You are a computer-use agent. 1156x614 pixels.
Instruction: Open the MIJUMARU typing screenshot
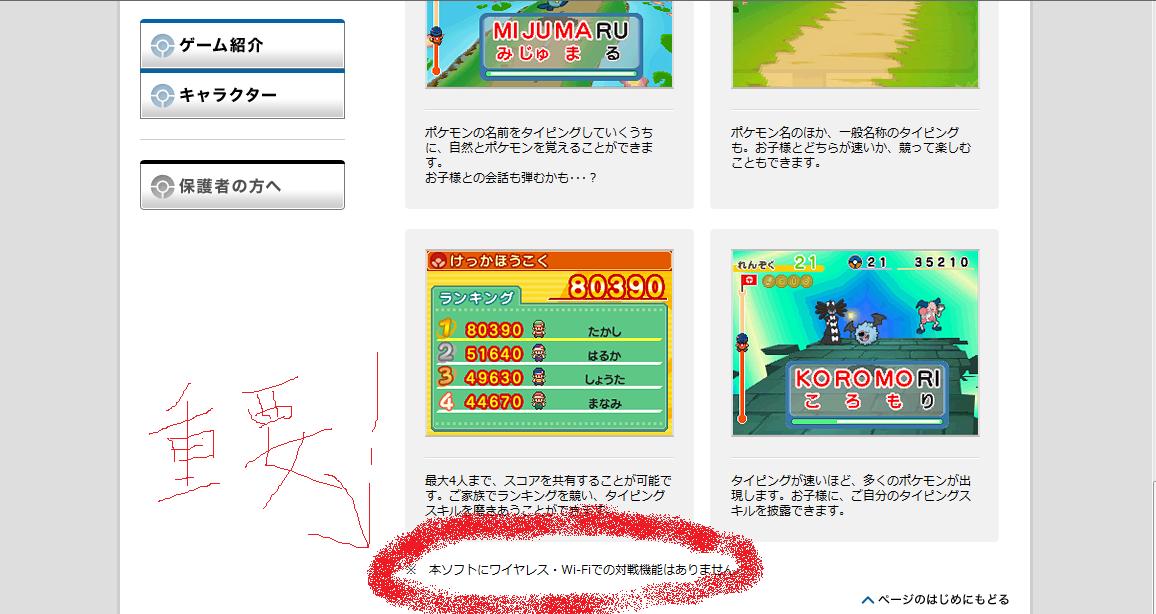[x=549, y=43]
